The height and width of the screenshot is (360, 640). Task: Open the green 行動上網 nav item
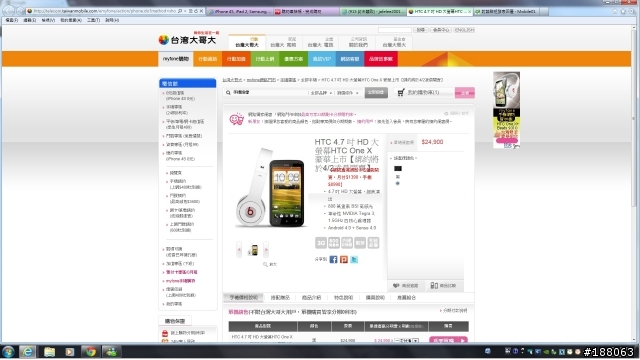coord(265,59)
